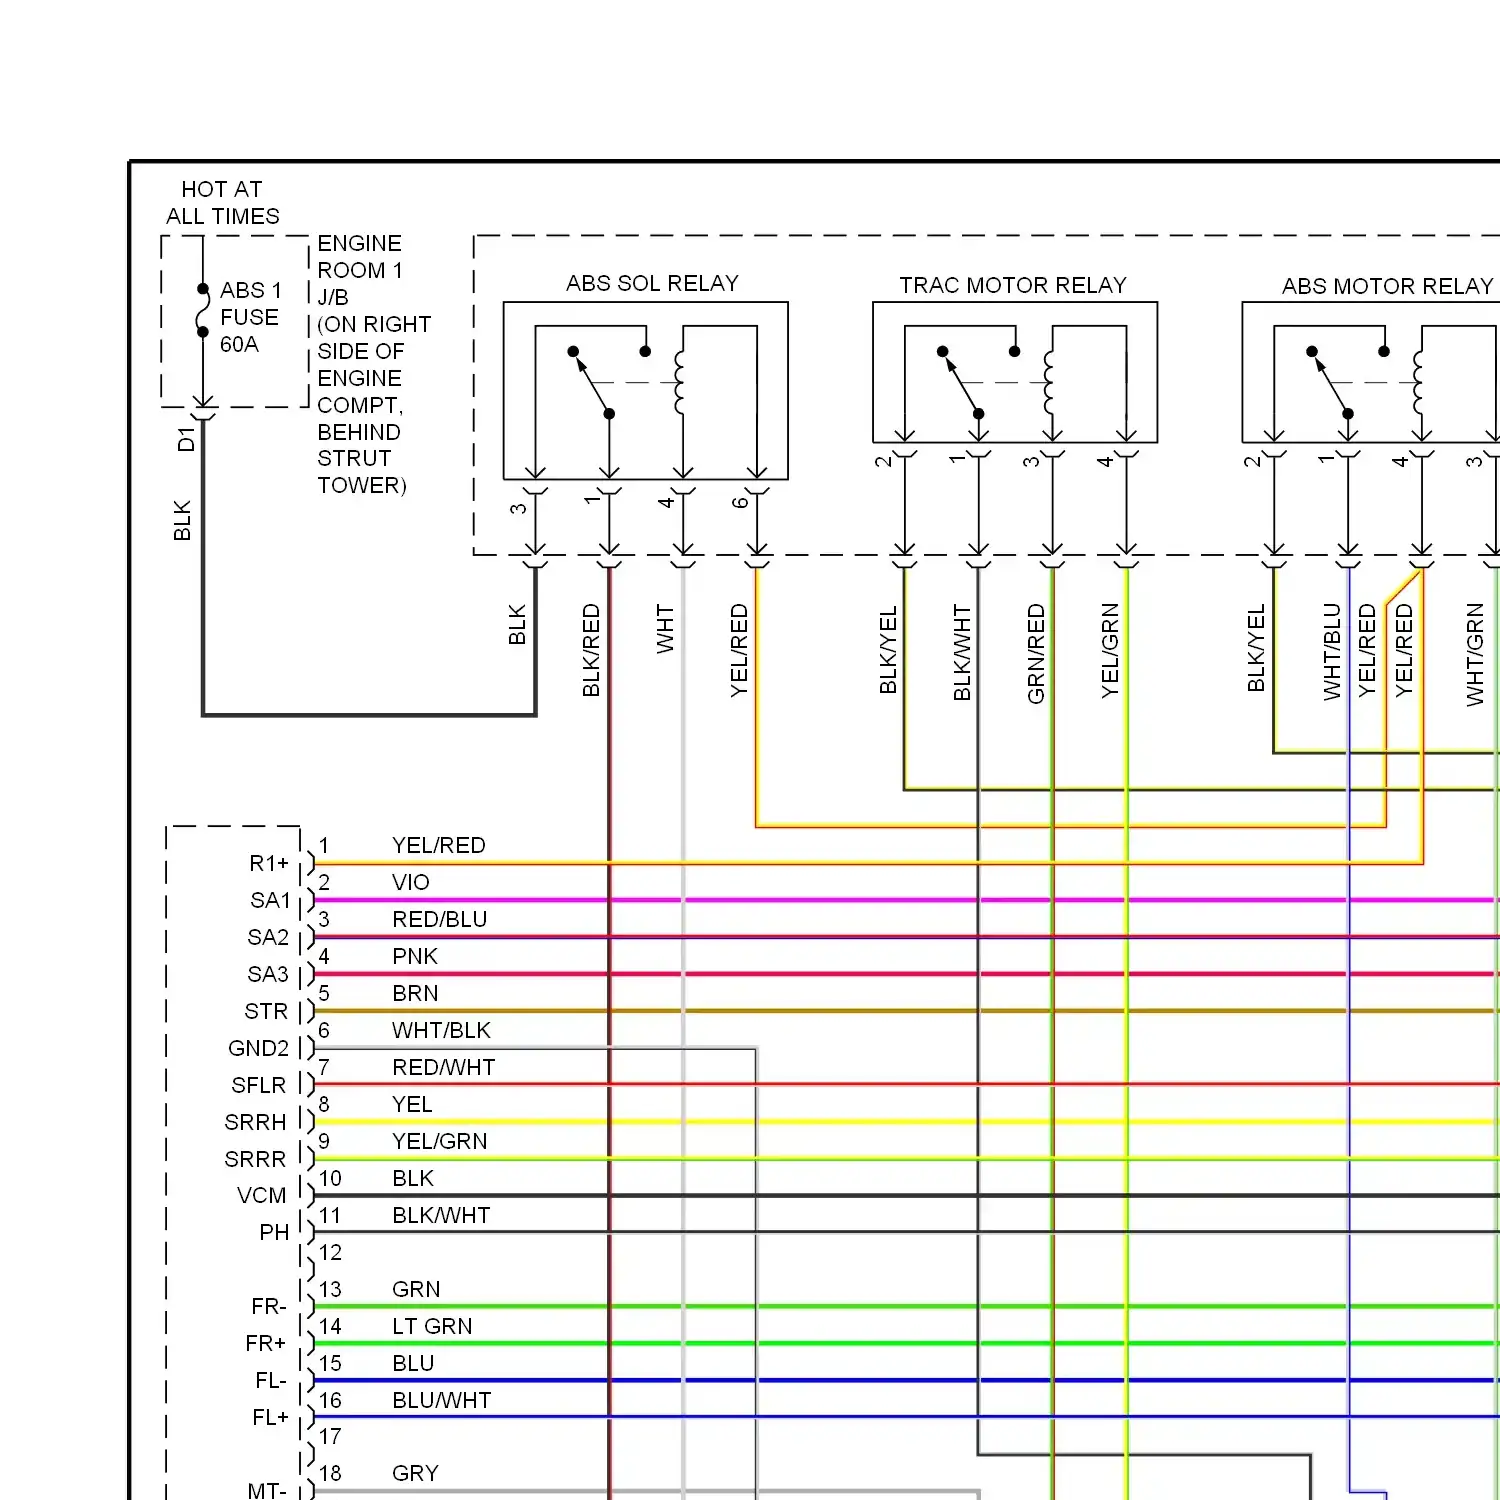Image resolution: width=1500 pixels, height=1500 pixels.
Task: Click the ABS MOTOR RELAY title
Action: pos(1387,286)
